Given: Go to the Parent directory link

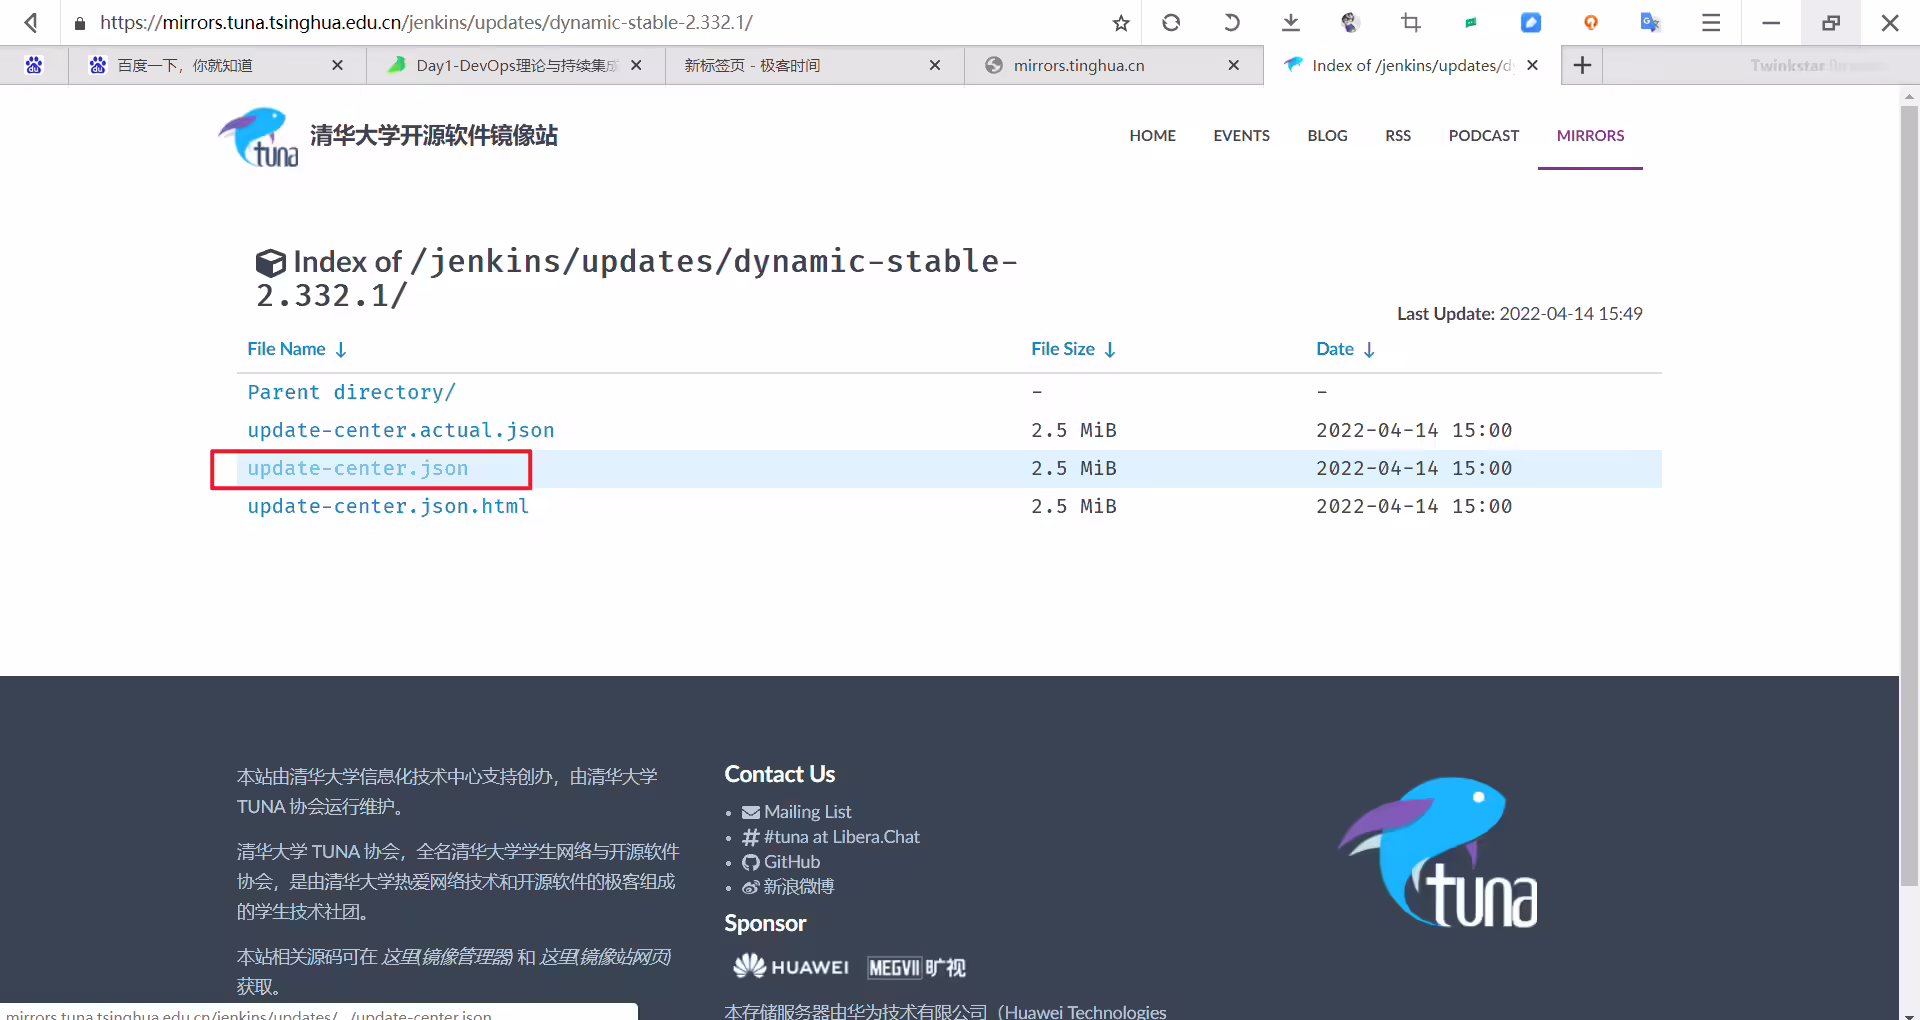Looking at the screenshot, I should (x=351, y=392).
